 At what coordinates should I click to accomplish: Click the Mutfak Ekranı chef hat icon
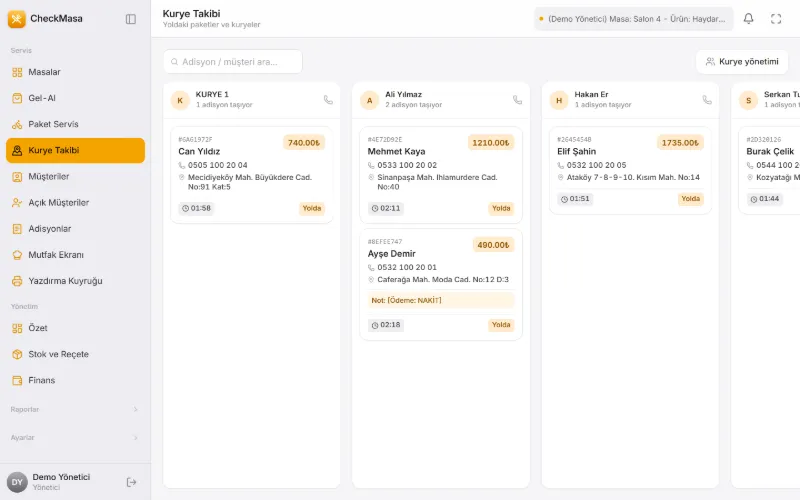[x=17, y=255]
